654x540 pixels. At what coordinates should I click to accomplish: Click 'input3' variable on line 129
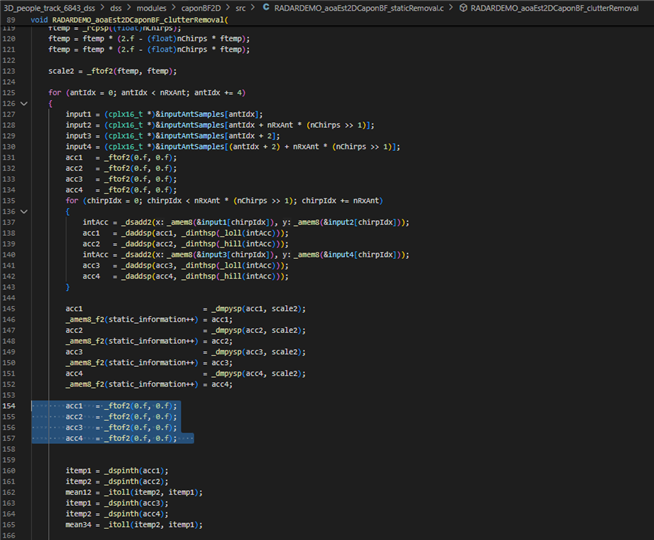[x=78, y=136]
